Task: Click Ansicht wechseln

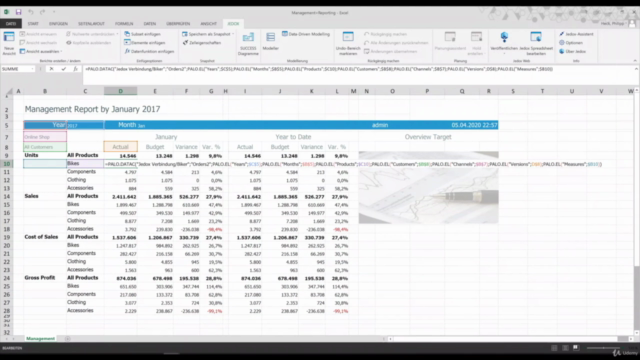Action: 38,42
